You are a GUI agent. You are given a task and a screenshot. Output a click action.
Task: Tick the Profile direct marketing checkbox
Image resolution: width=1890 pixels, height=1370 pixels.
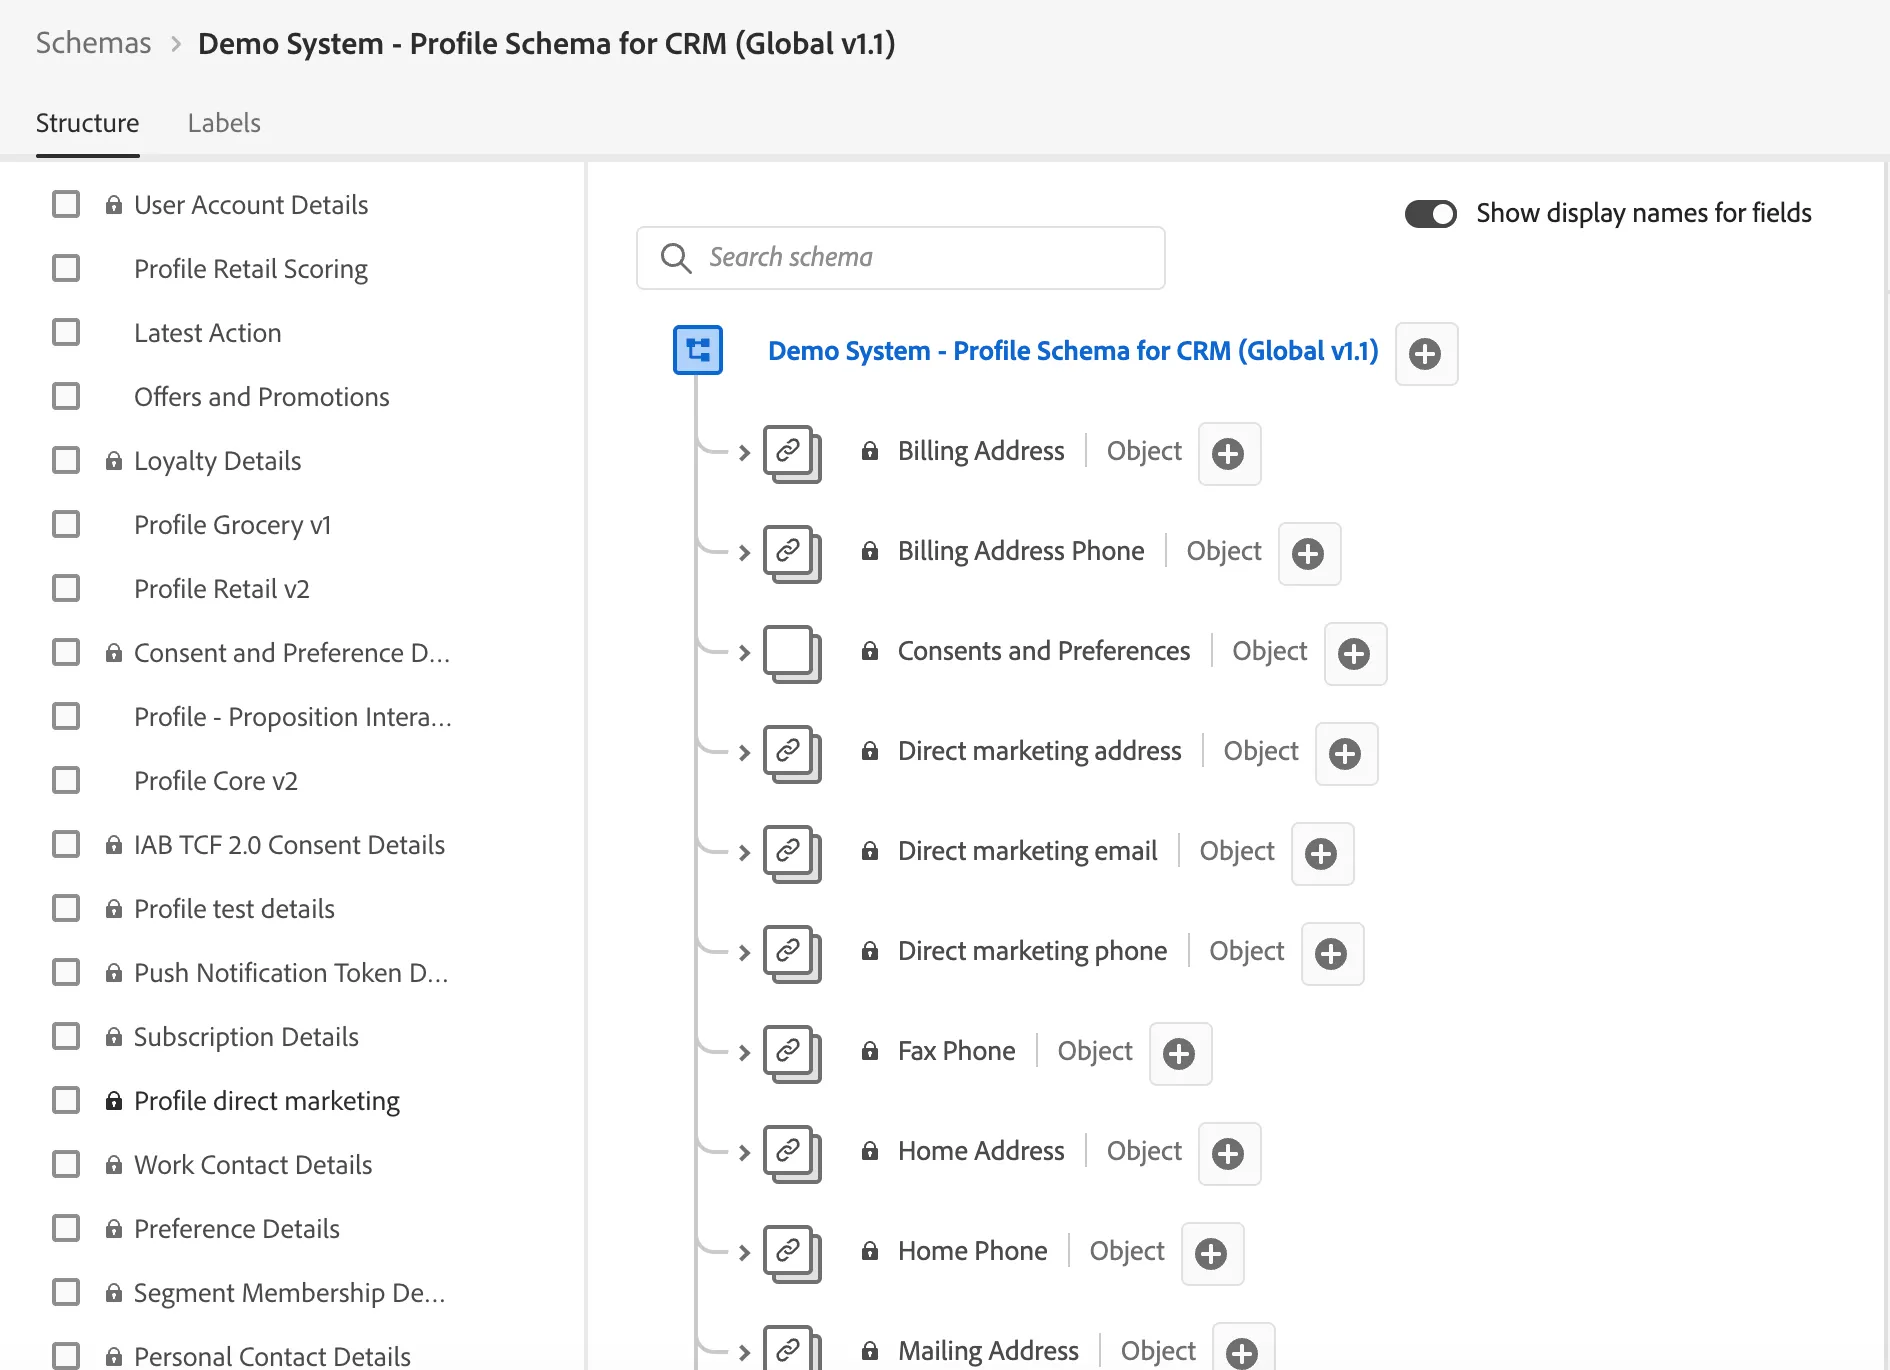click(x=66, y=1100)
